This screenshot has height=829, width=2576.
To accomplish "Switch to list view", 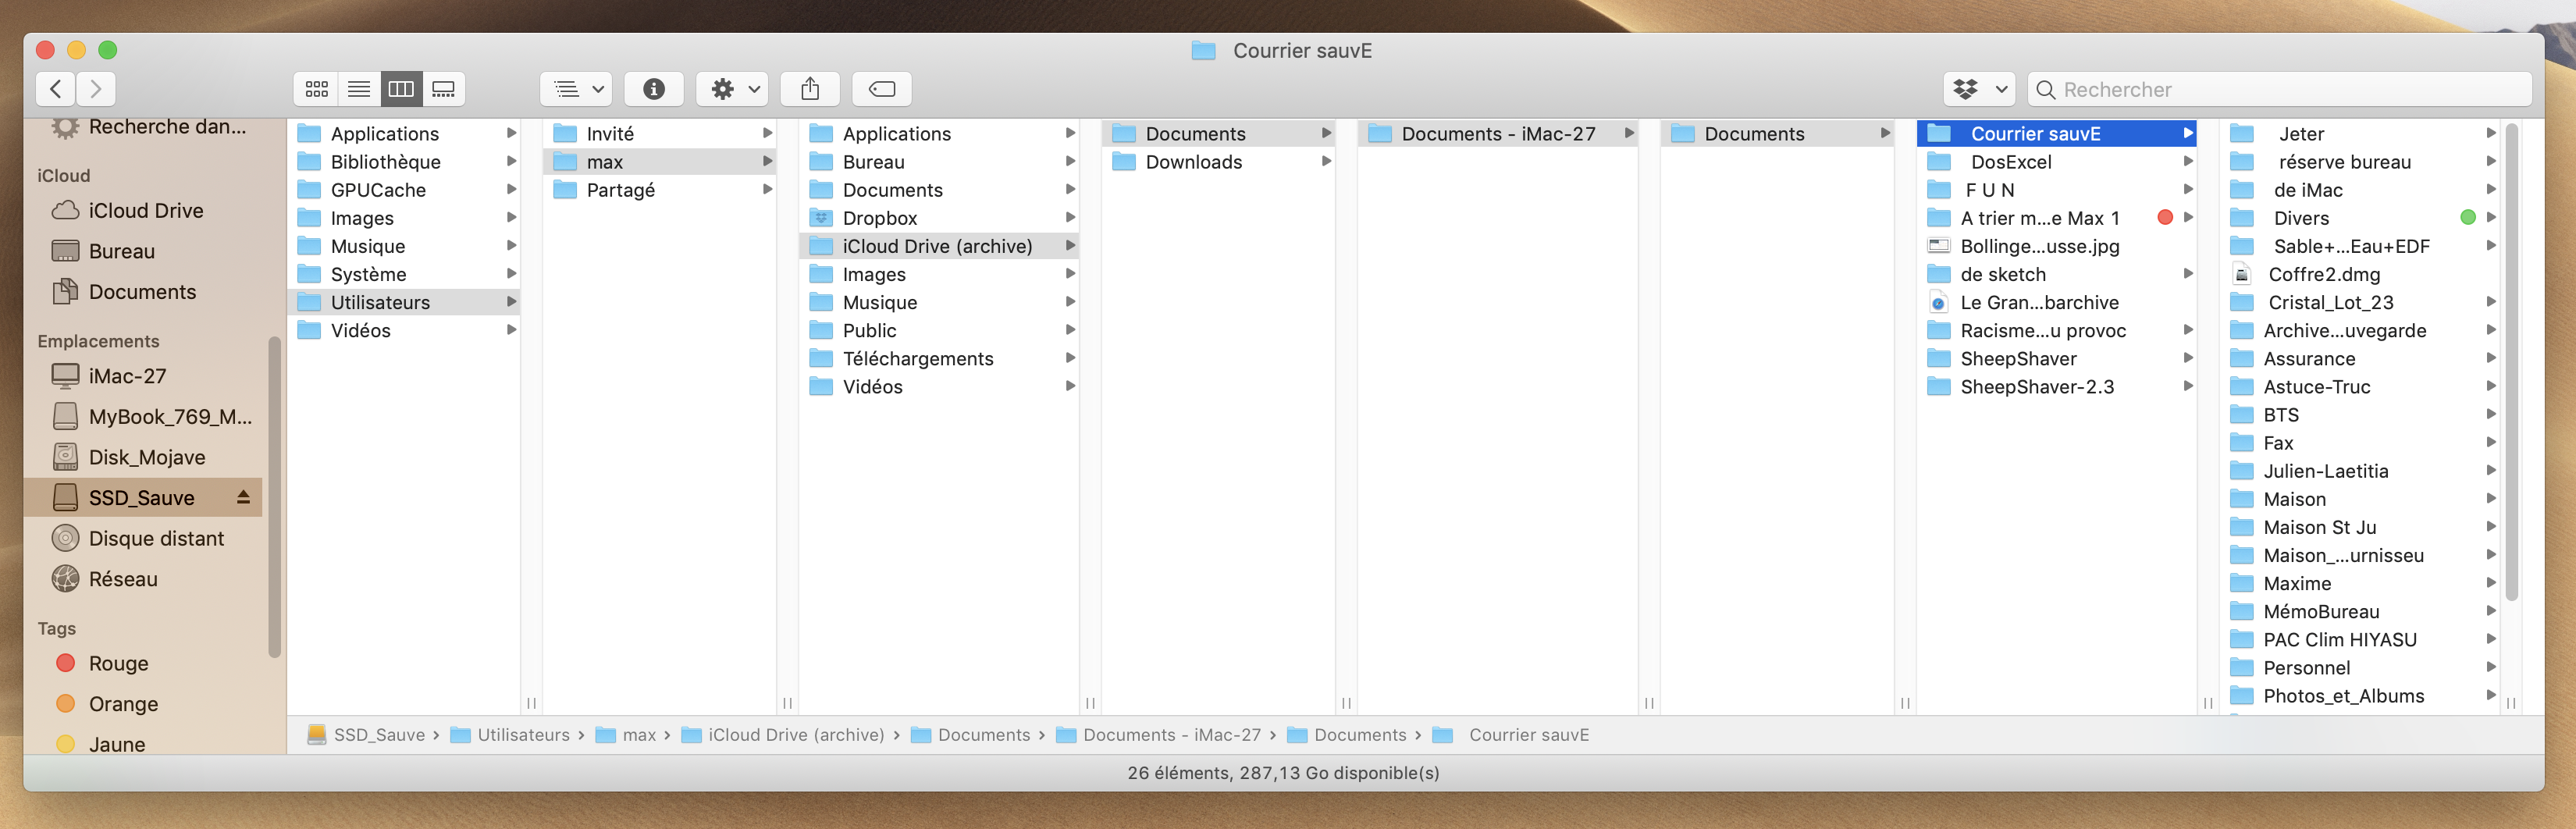I will [359, 89].
